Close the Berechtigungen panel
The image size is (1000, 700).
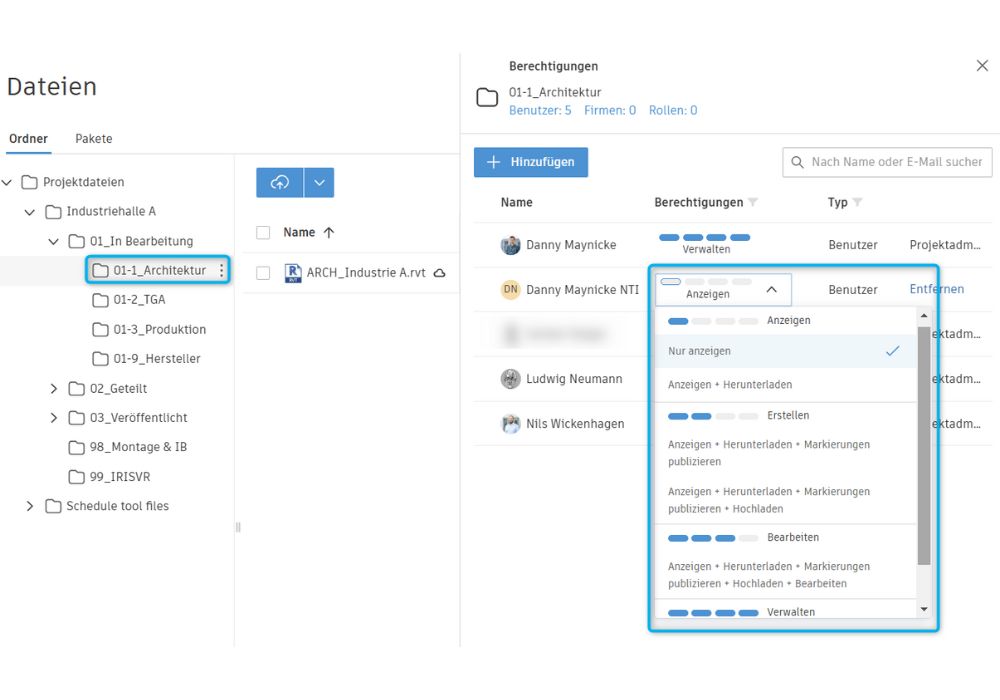coord(981,66)
